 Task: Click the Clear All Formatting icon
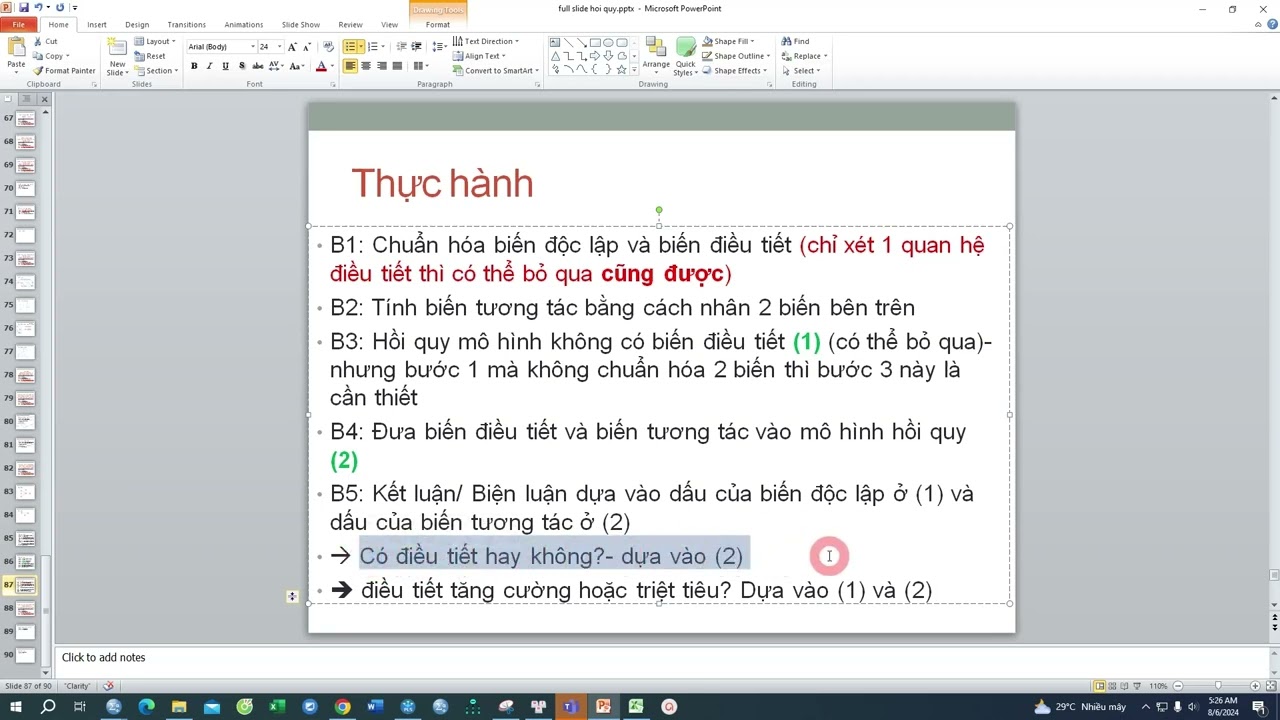click(x=329, y=47)
